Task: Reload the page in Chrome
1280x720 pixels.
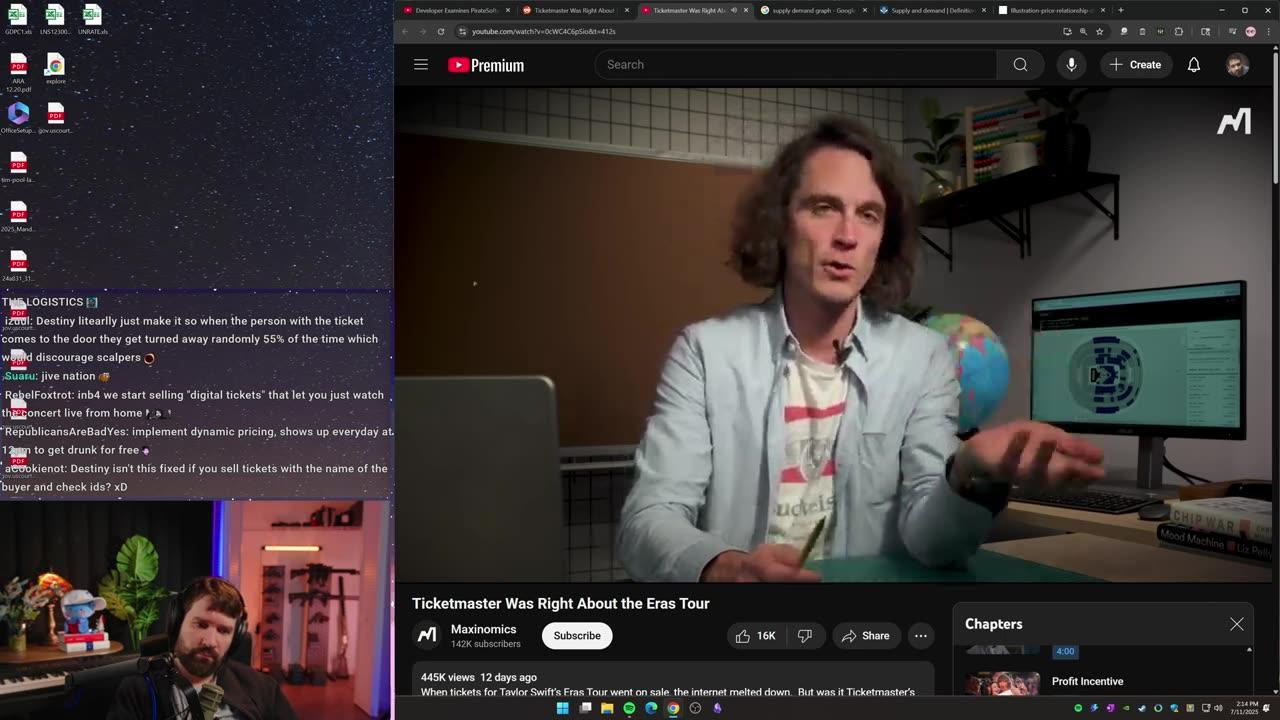Action: [x=440, y=31]
